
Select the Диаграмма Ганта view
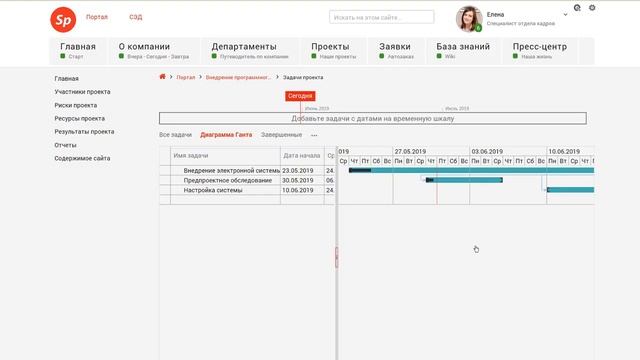(226, 135)
